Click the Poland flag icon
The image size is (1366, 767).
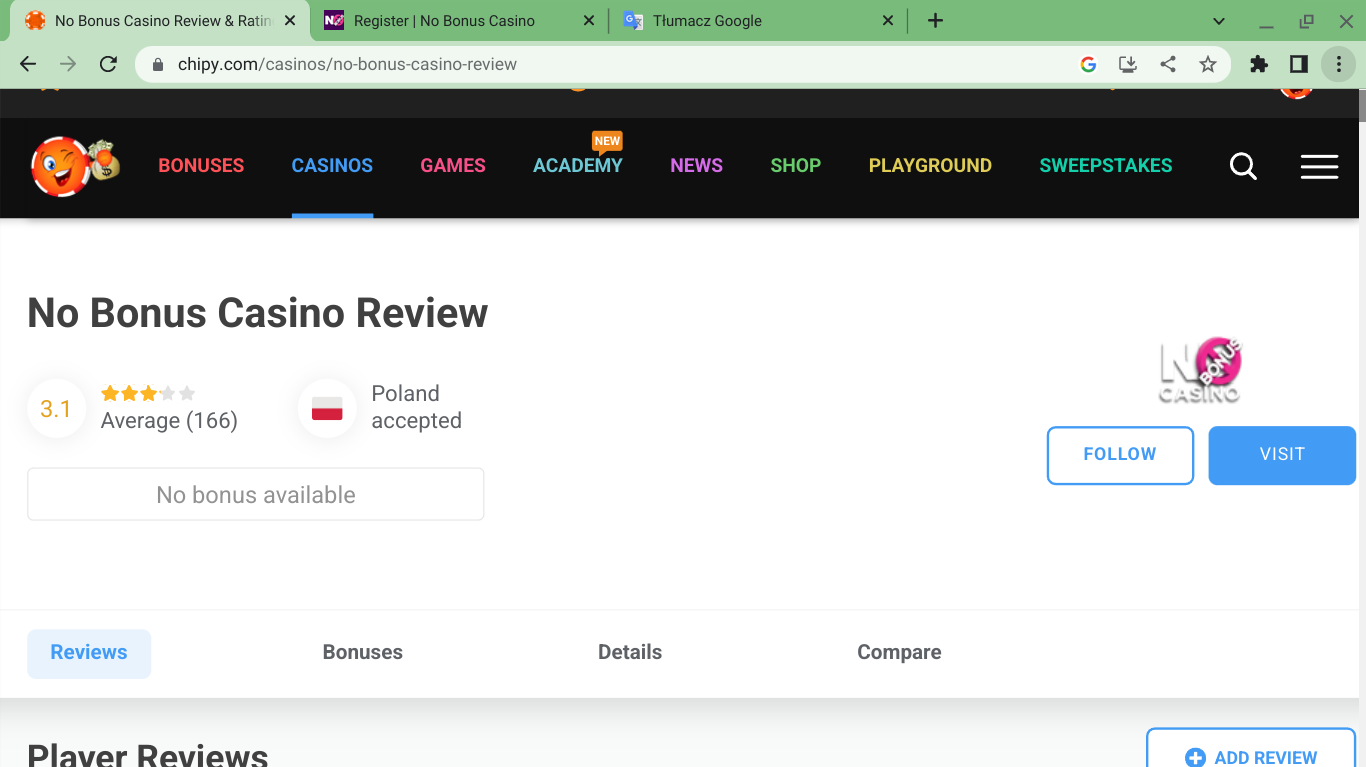pyautogui.click(x=327, y=408)
